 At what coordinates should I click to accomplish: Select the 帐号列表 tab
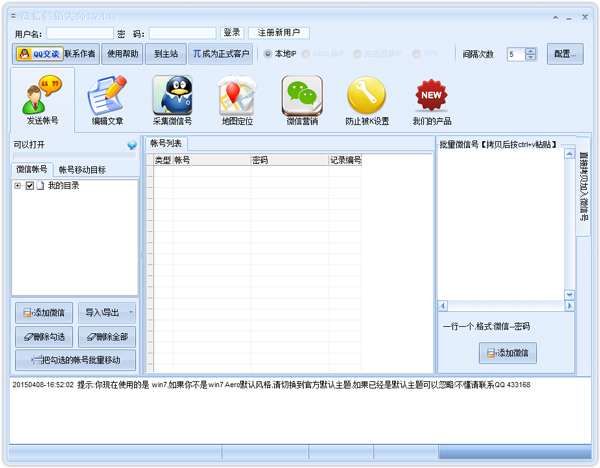166,143
